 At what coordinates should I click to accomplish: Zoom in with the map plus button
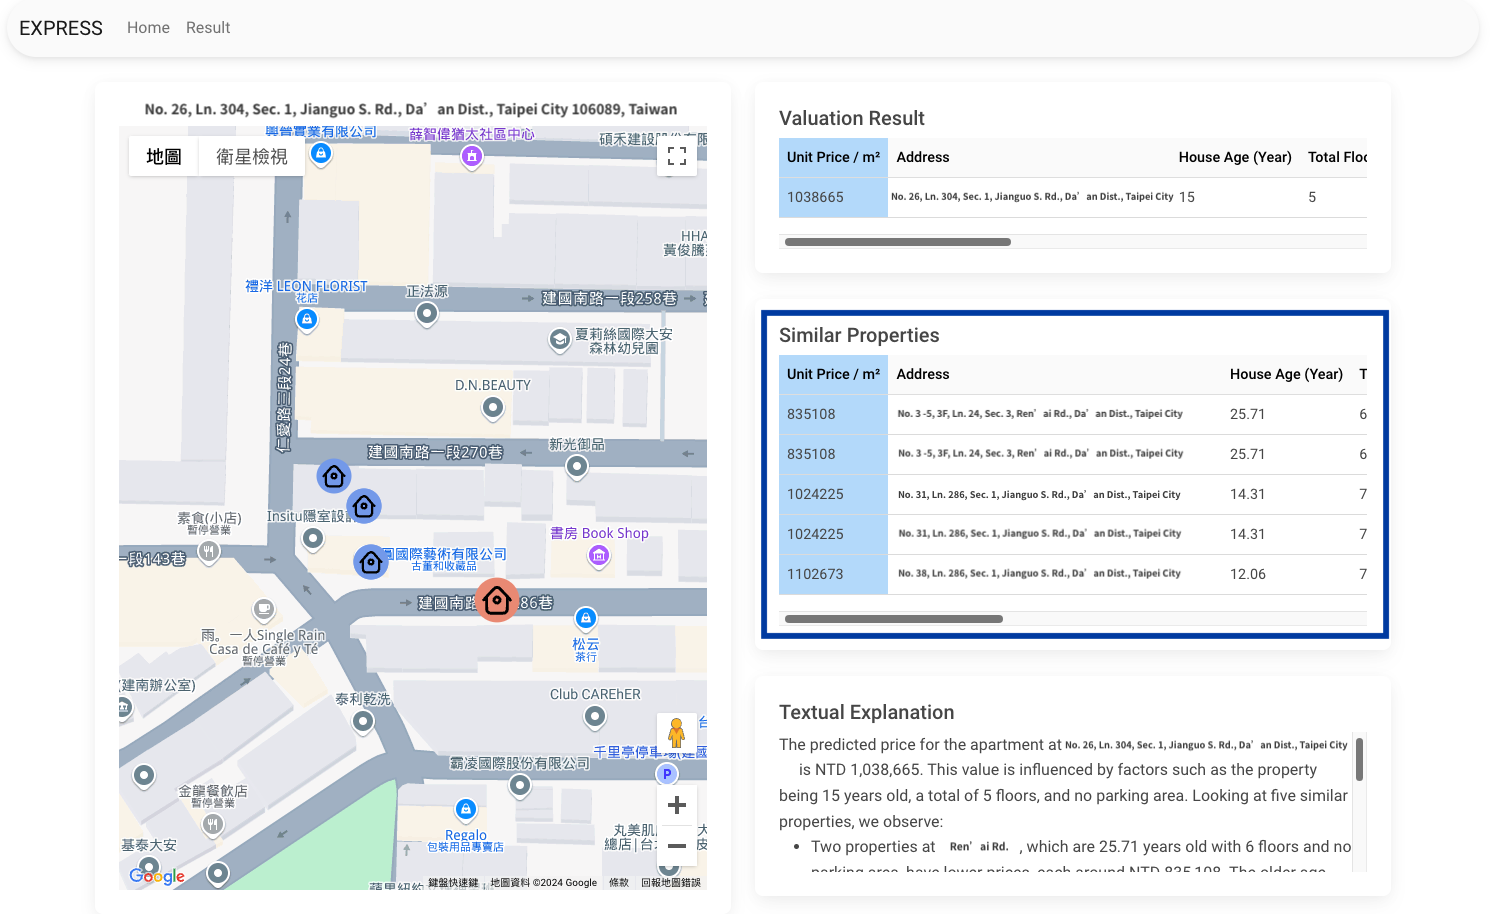click(x=677, y=805)
